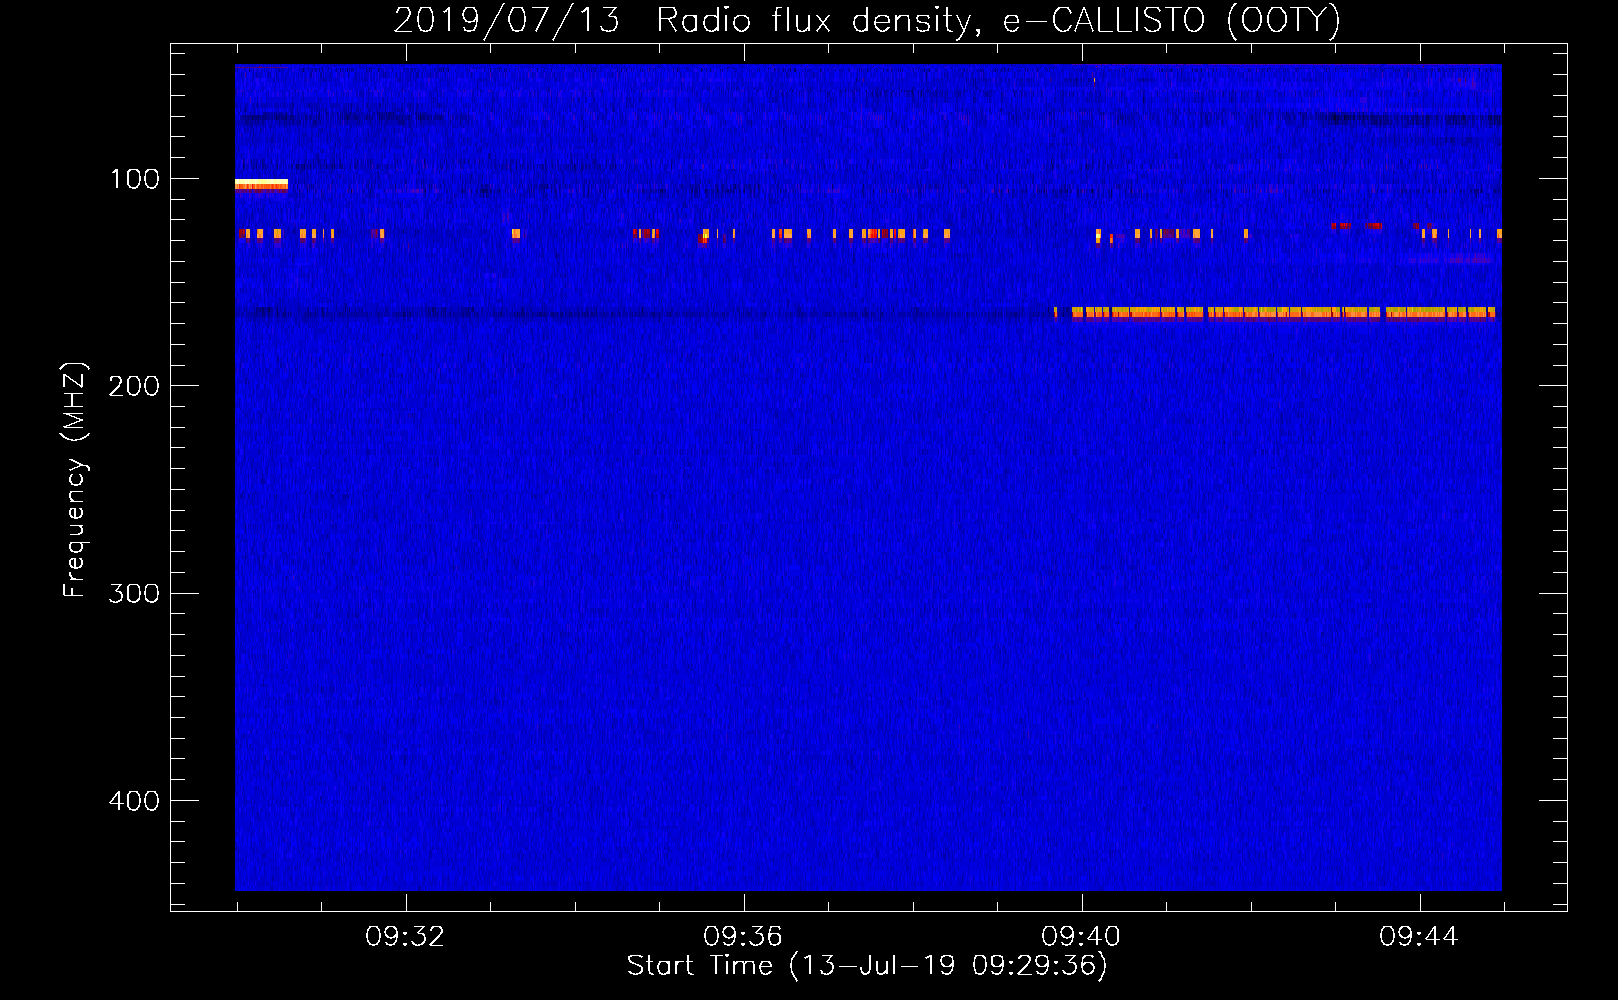Image resolution: width=1618 pixels, height=1000 pixels.
Task: Click the 'Start Time (13-Jul-19 09:29:36)' axis label
Action: click(x=867, y=966)
